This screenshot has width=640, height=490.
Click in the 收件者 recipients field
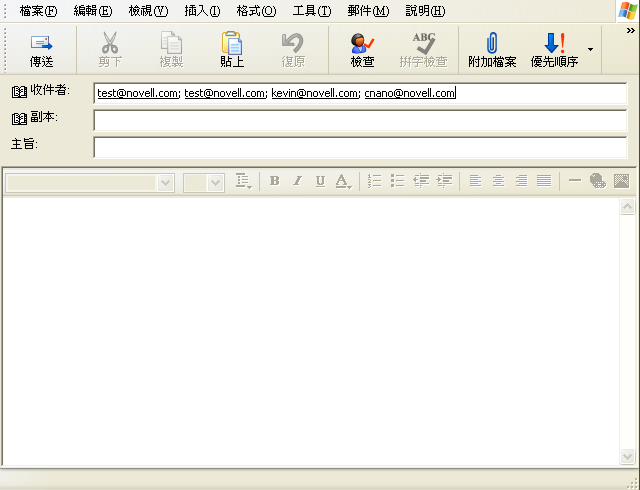(360, 93)
